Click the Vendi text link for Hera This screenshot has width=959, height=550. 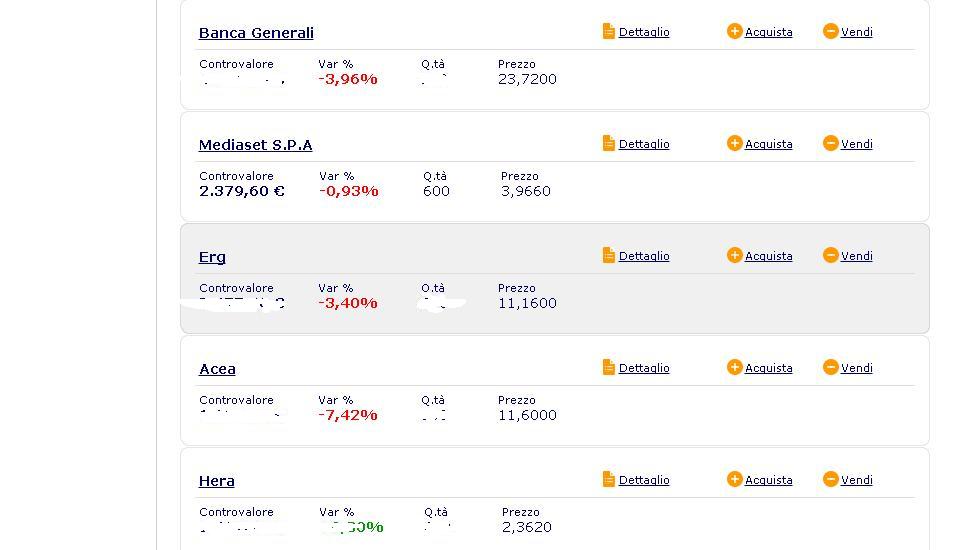(x=856, y=480)
